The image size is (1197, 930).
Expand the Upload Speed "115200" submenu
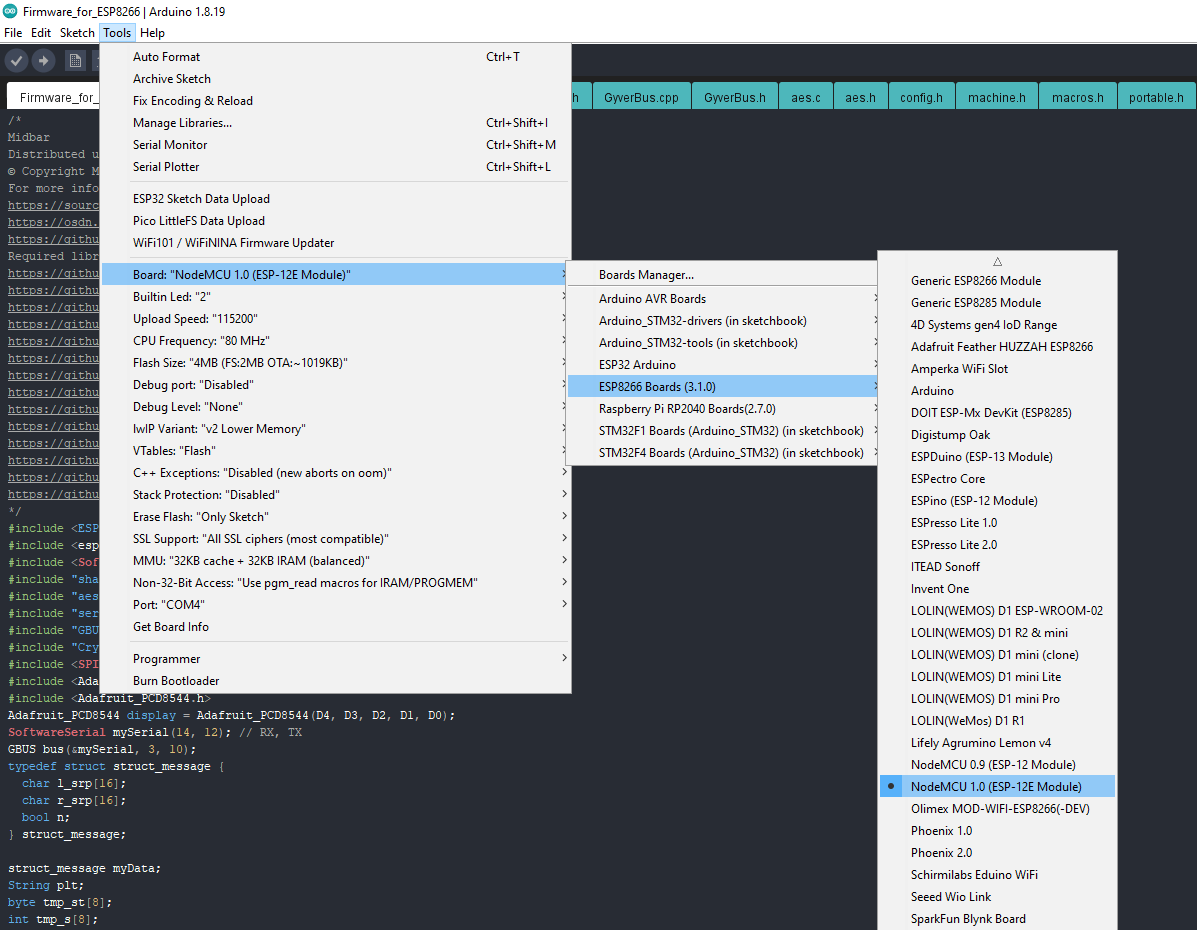(x=336, y=318)
